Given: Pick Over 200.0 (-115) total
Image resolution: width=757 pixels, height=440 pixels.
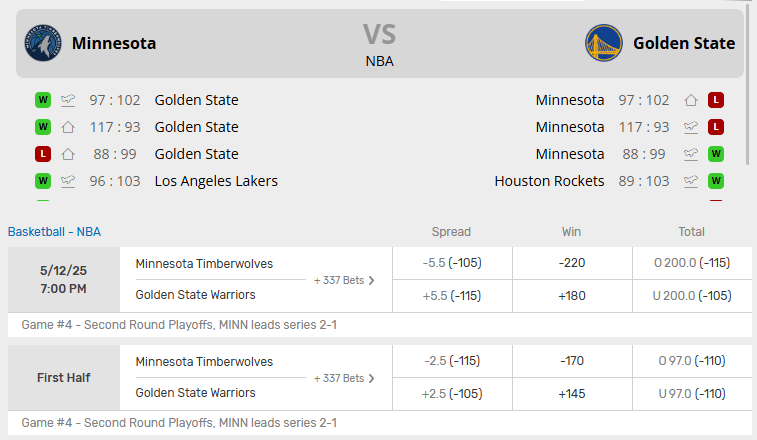Looking at the screenshot, I should (692, 263).
